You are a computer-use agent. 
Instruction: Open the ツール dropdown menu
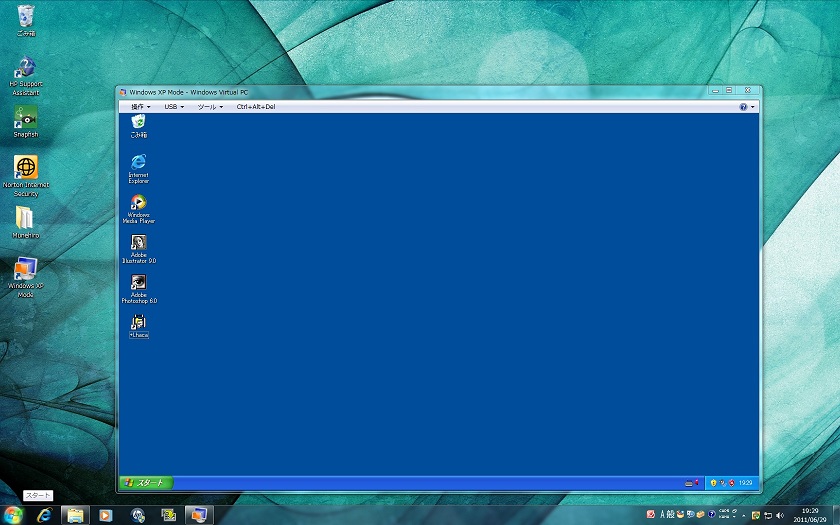[x=210, y=107]
